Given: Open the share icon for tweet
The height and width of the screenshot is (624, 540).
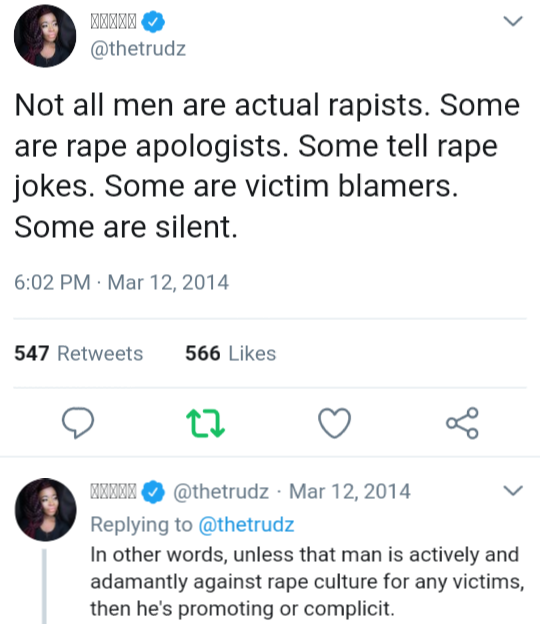Looking at the screenshot, I should [462, 423].
